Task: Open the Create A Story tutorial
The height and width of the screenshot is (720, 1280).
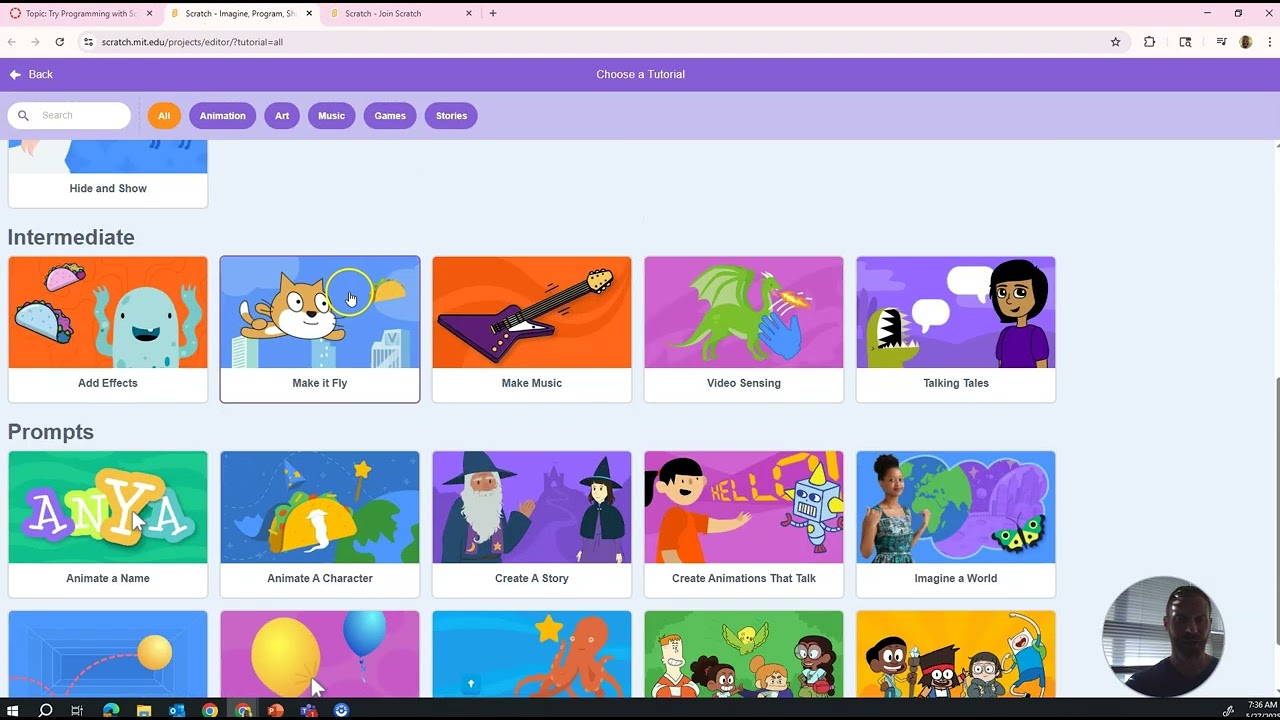Action: 532,524
